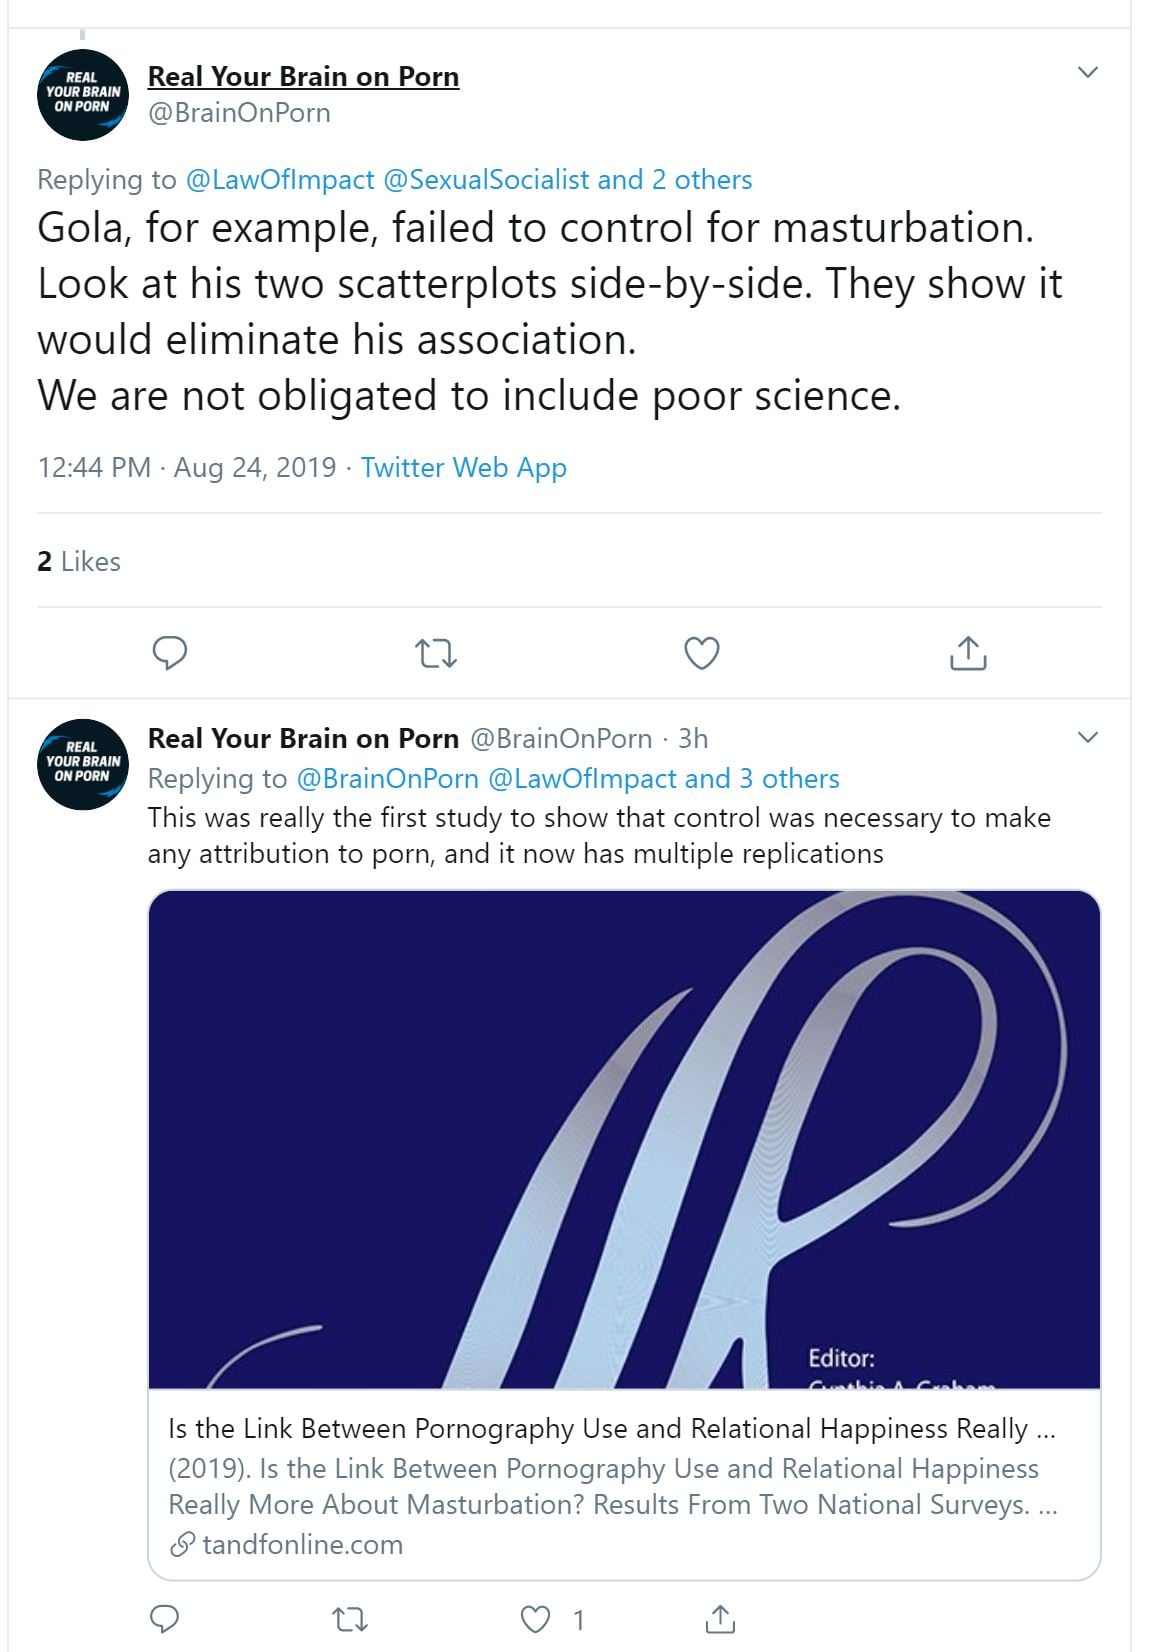The width and height of the screenshot is (1160, 1652).
Task: Open the top tweet's profile avatar
Action: [x=83, y=94]
